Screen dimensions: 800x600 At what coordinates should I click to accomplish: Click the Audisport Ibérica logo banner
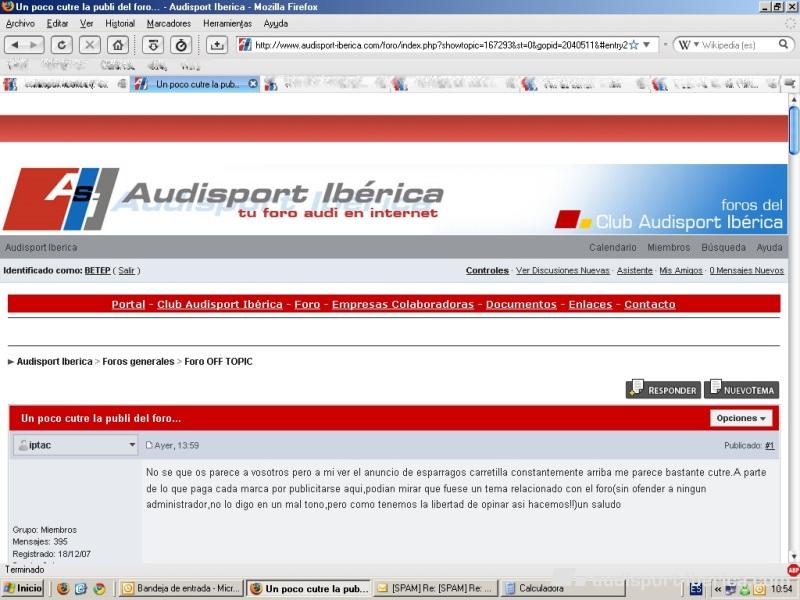click(x=222, y=199)
